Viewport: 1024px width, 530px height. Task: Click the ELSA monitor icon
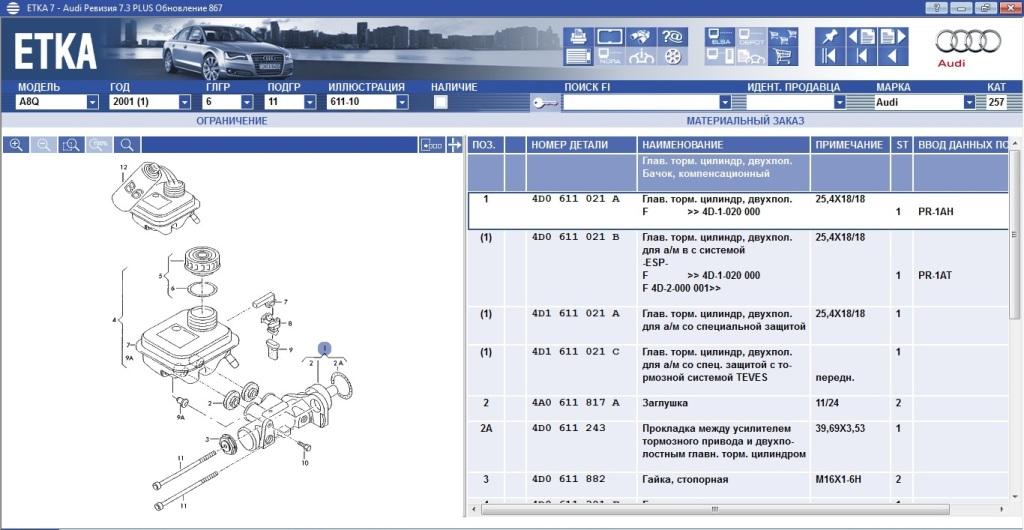click(719, 37)
